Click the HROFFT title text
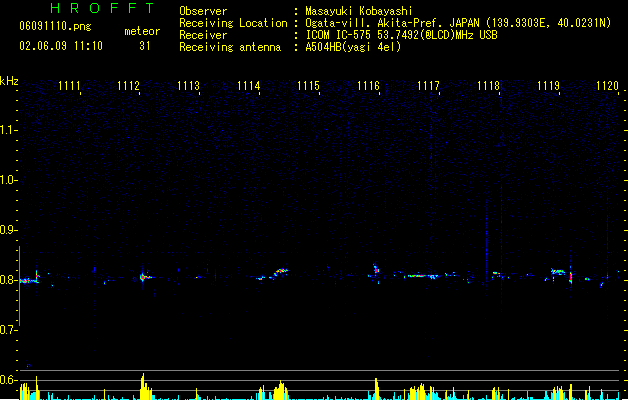The image size is (629, 400). point(103,8)
